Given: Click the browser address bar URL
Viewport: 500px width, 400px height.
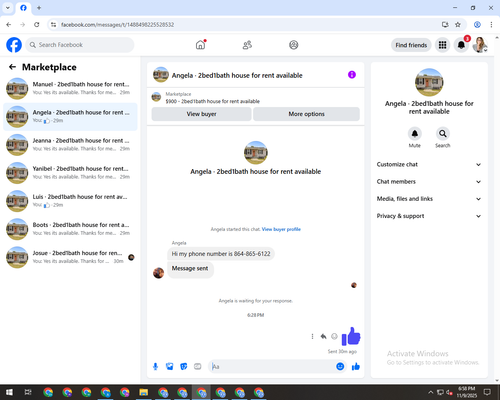Looking at the screenshot, I should pos(117,25).
